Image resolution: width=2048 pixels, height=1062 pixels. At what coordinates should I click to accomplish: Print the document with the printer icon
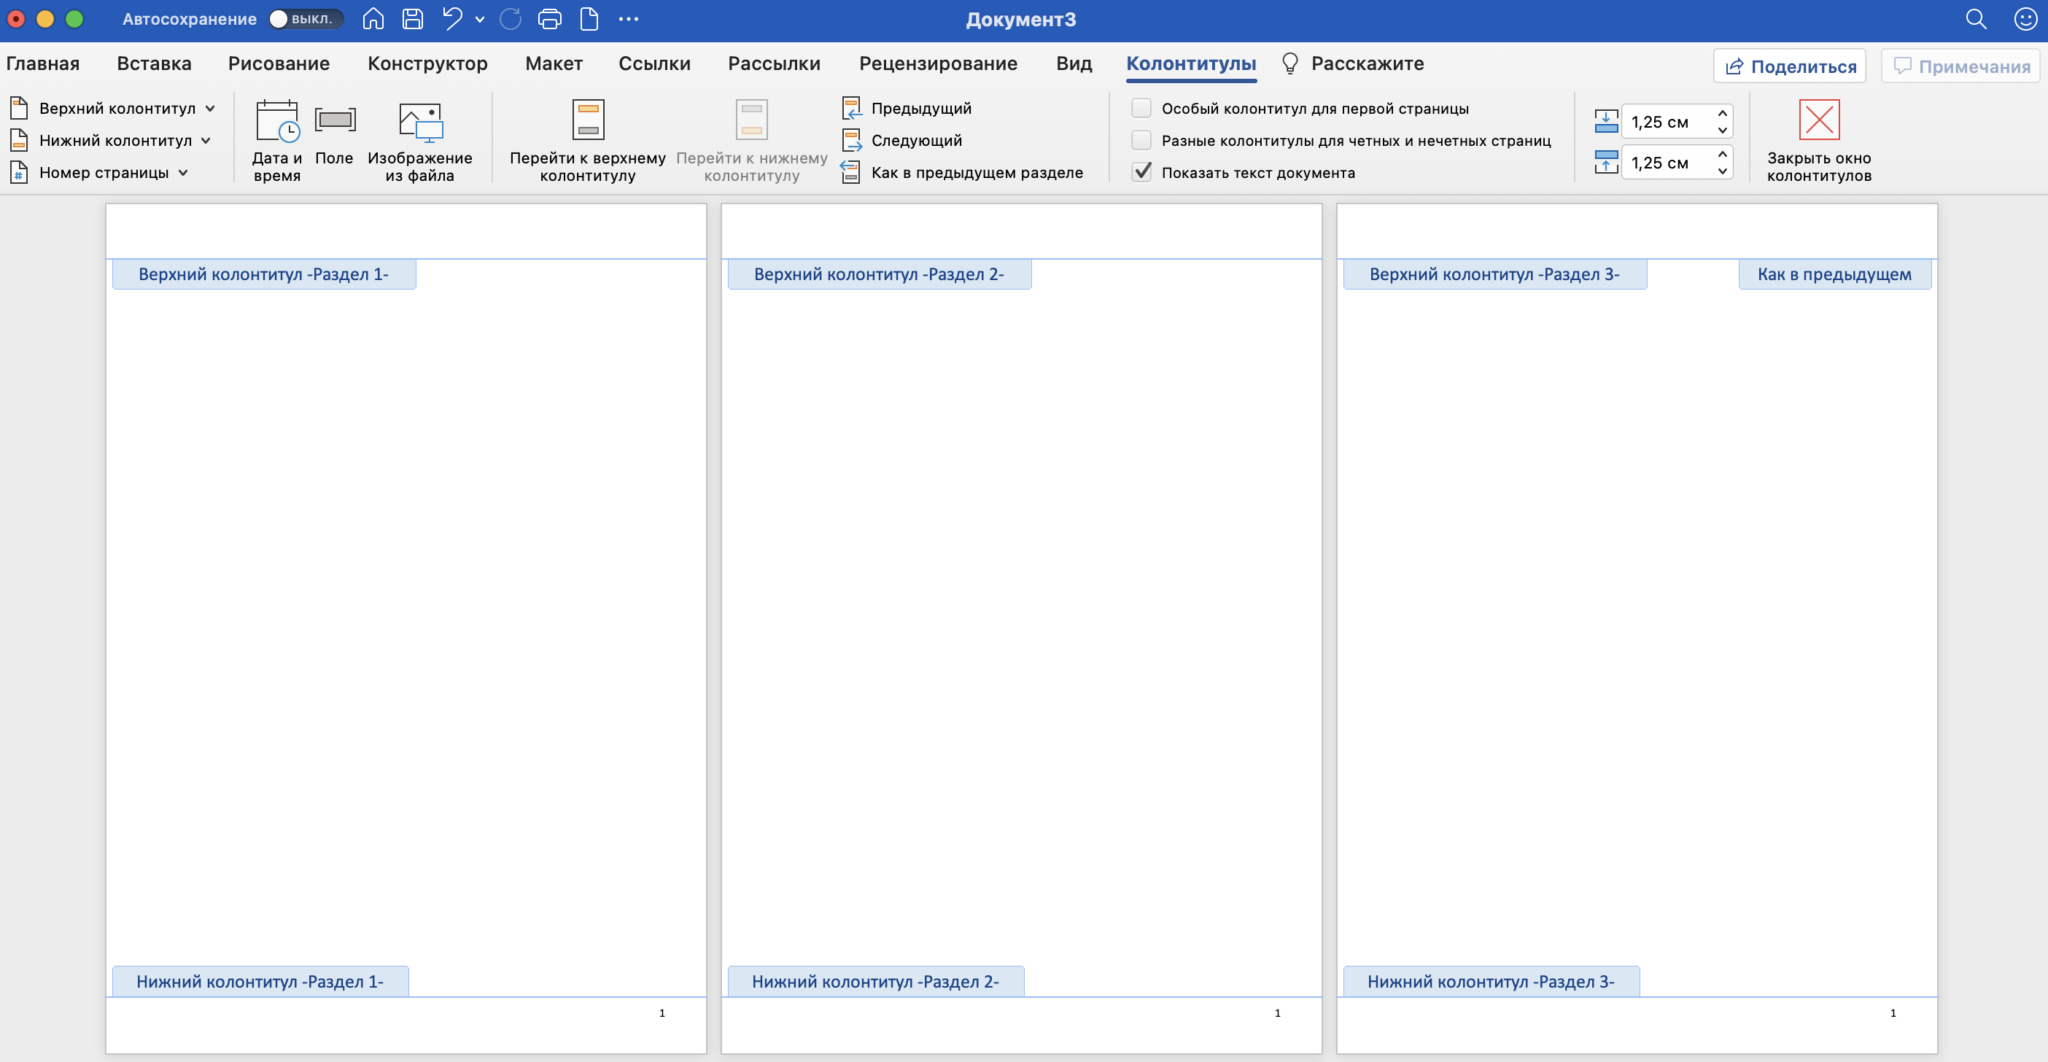point(550,19)
